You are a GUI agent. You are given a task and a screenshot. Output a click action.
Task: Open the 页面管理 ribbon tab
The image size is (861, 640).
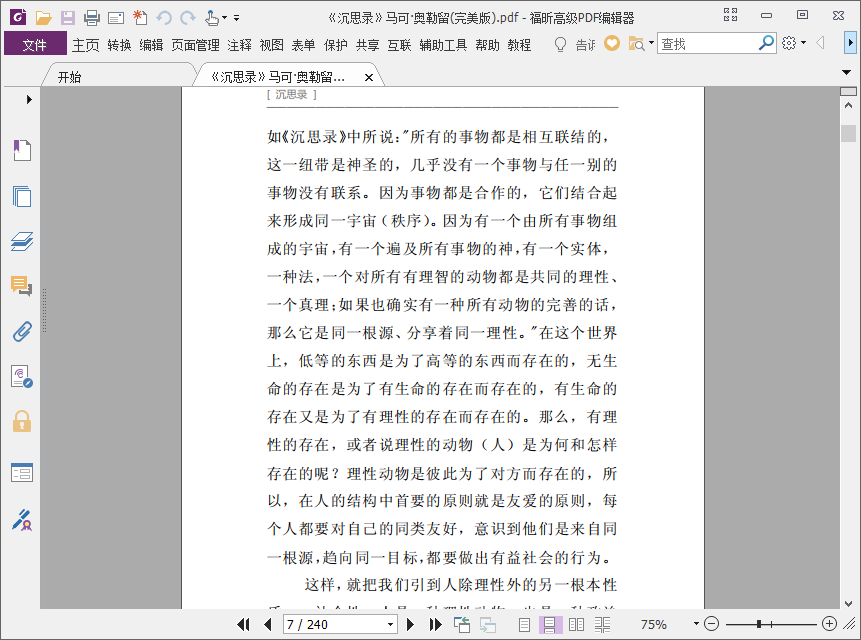coord(195,44)
